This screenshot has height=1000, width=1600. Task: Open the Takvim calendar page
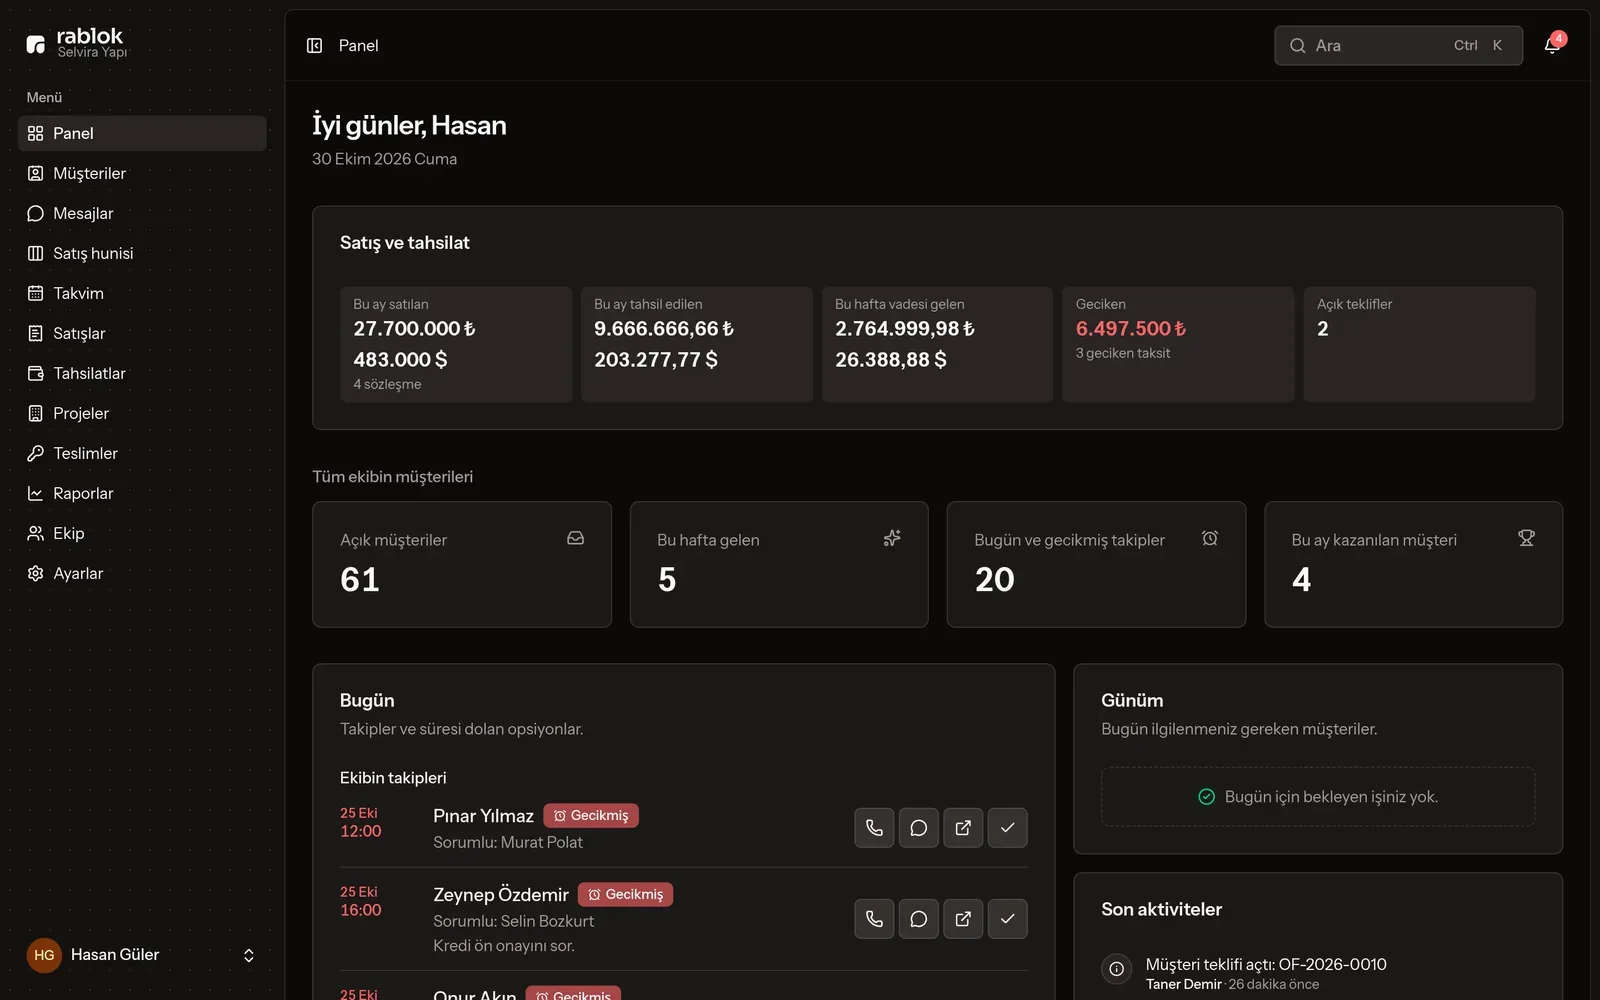tap(142, 293)
